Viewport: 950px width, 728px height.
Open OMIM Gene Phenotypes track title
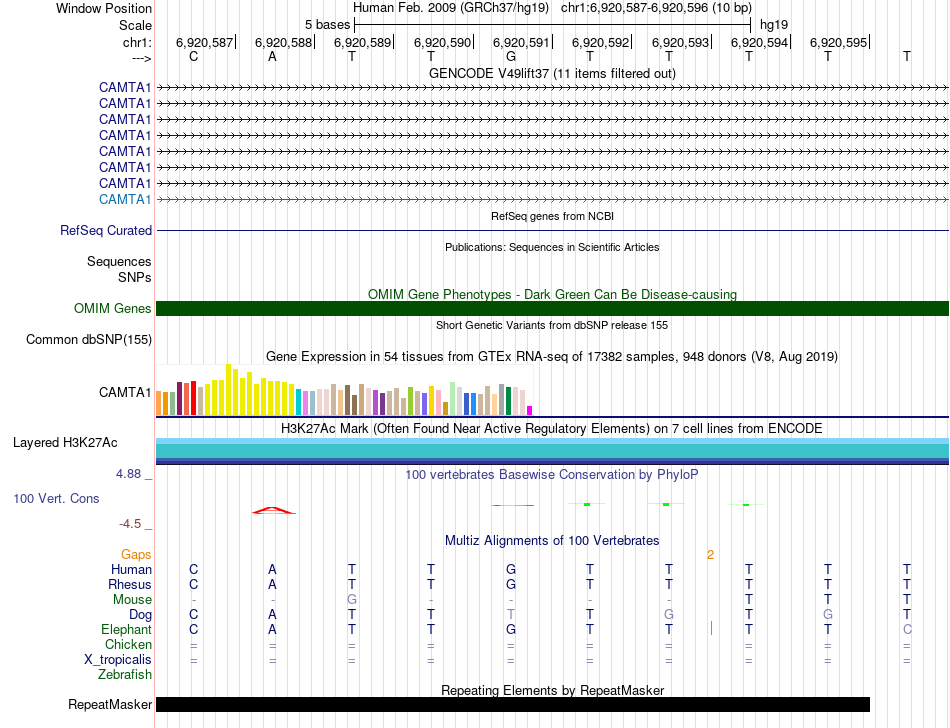(x=552, y=294)
